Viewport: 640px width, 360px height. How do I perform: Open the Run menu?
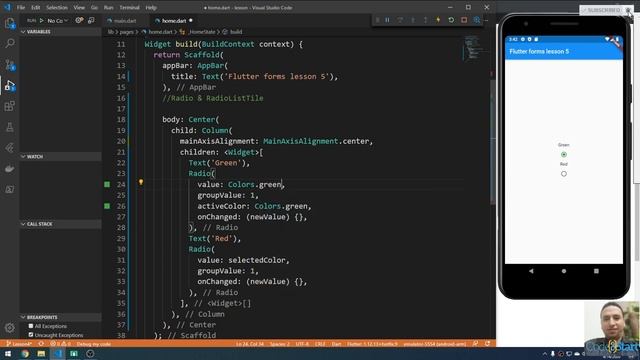pos(108,7)
